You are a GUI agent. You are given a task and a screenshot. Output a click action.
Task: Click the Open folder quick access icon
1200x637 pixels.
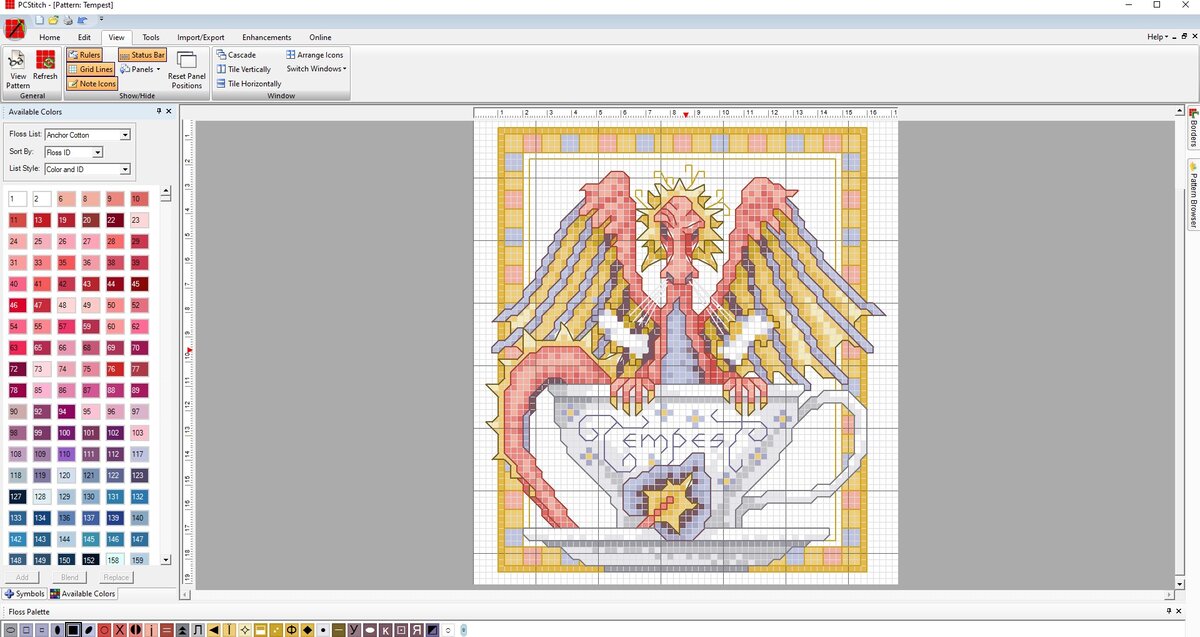tap(53, 20)
